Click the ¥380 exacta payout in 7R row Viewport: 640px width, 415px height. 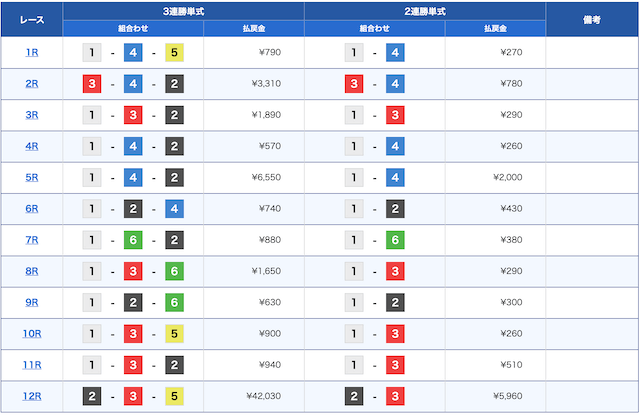[x=511, y=240]
